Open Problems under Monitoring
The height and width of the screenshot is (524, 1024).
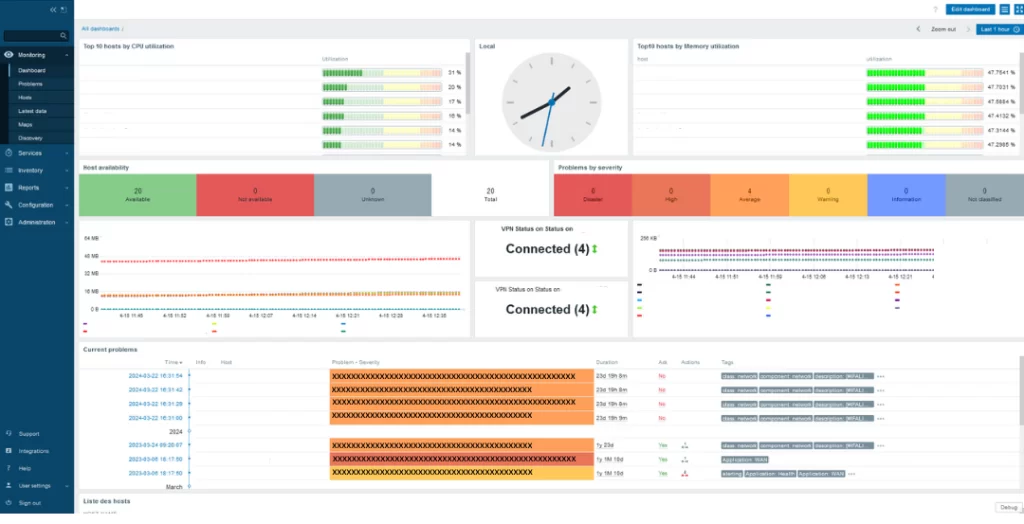coord(30,84)
